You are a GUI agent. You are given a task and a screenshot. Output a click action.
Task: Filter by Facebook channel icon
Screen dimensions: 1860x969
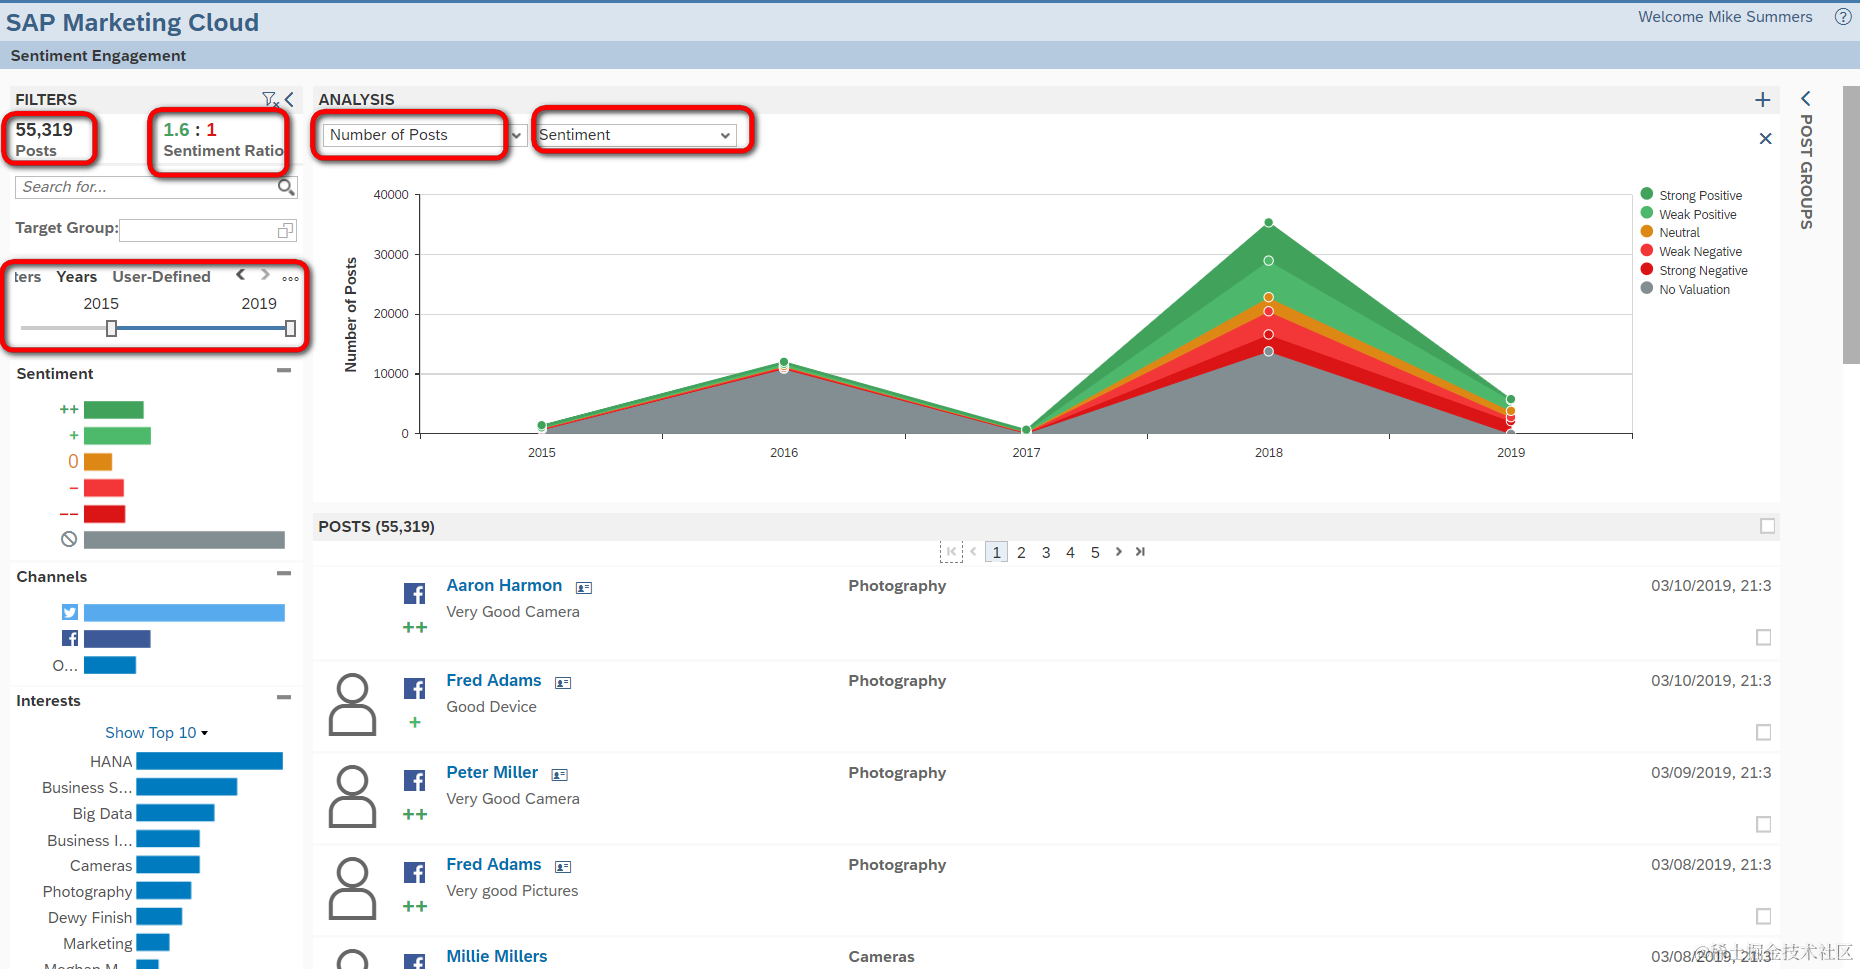pos(70,639)
